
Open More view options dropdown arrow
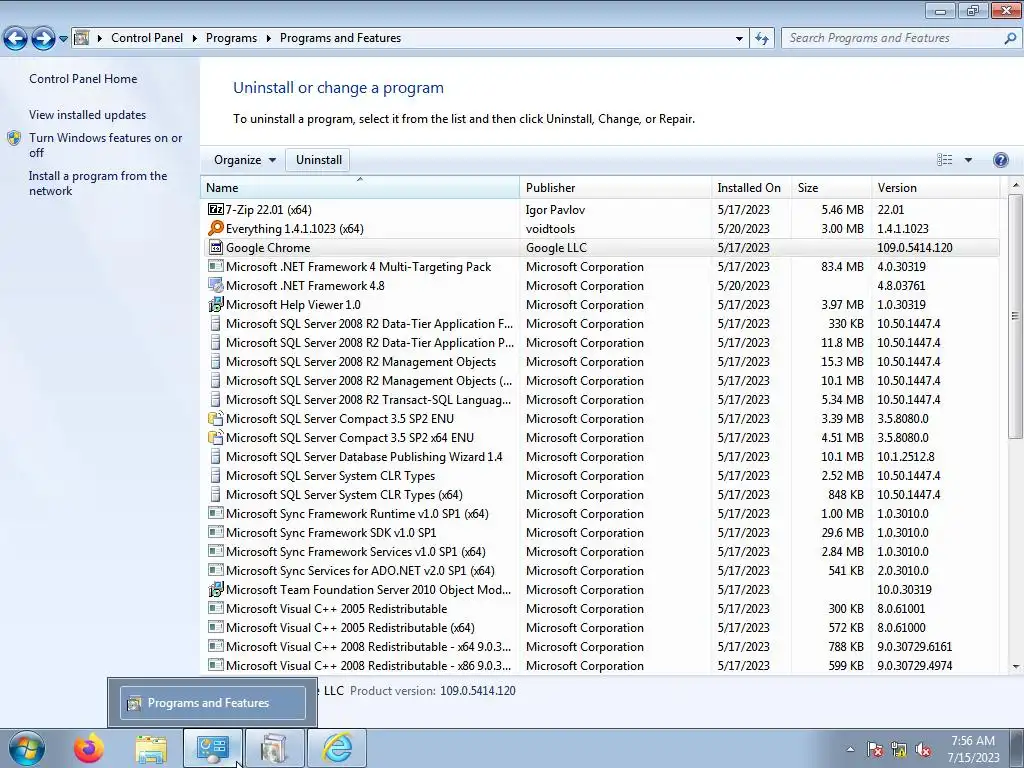coord(968,160)
